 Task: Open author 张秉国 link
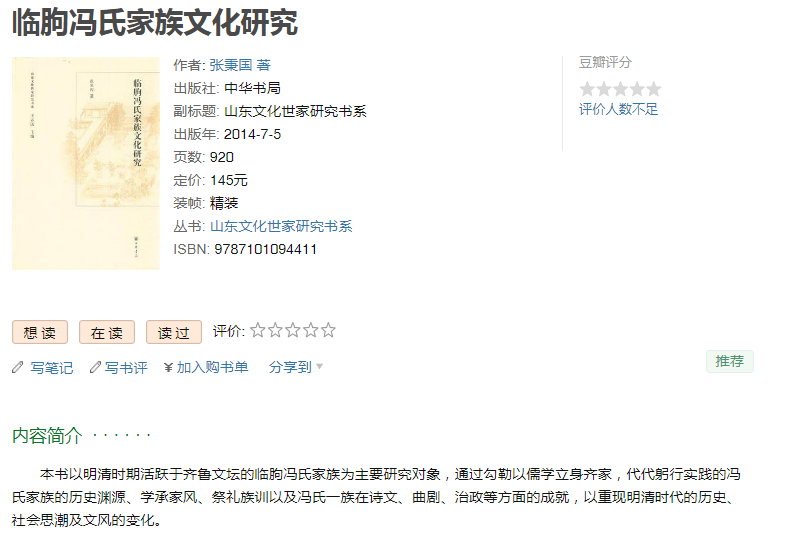(x=232, y=65)
